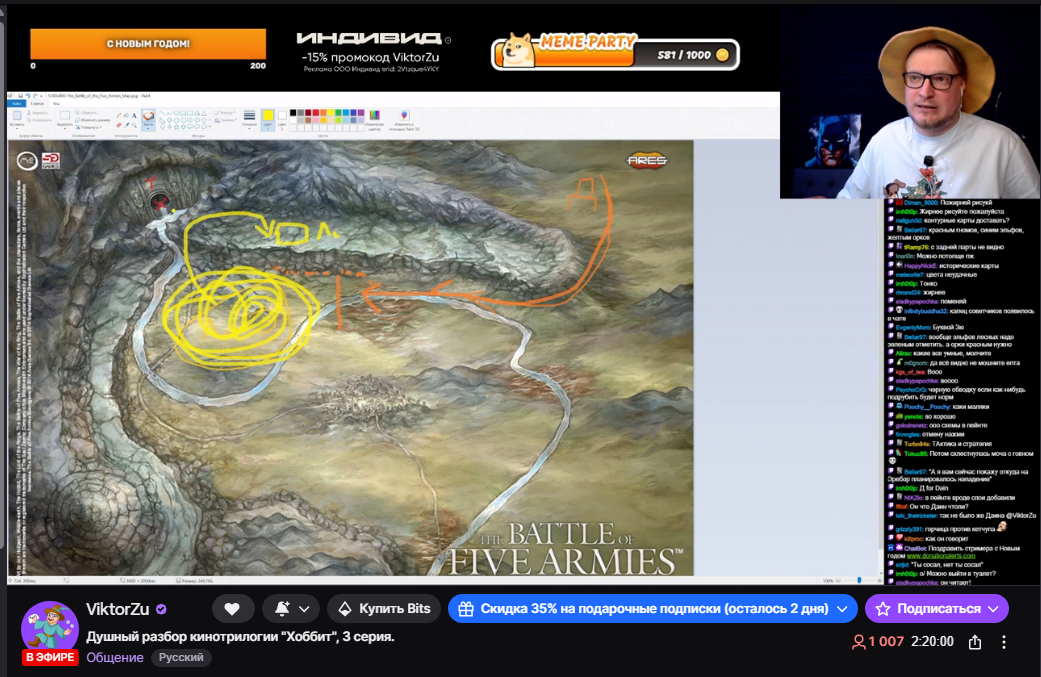Select the Eraser tool in Paint
The height and width of the screenshot is (677, 1041).
[x=119, y=125]
